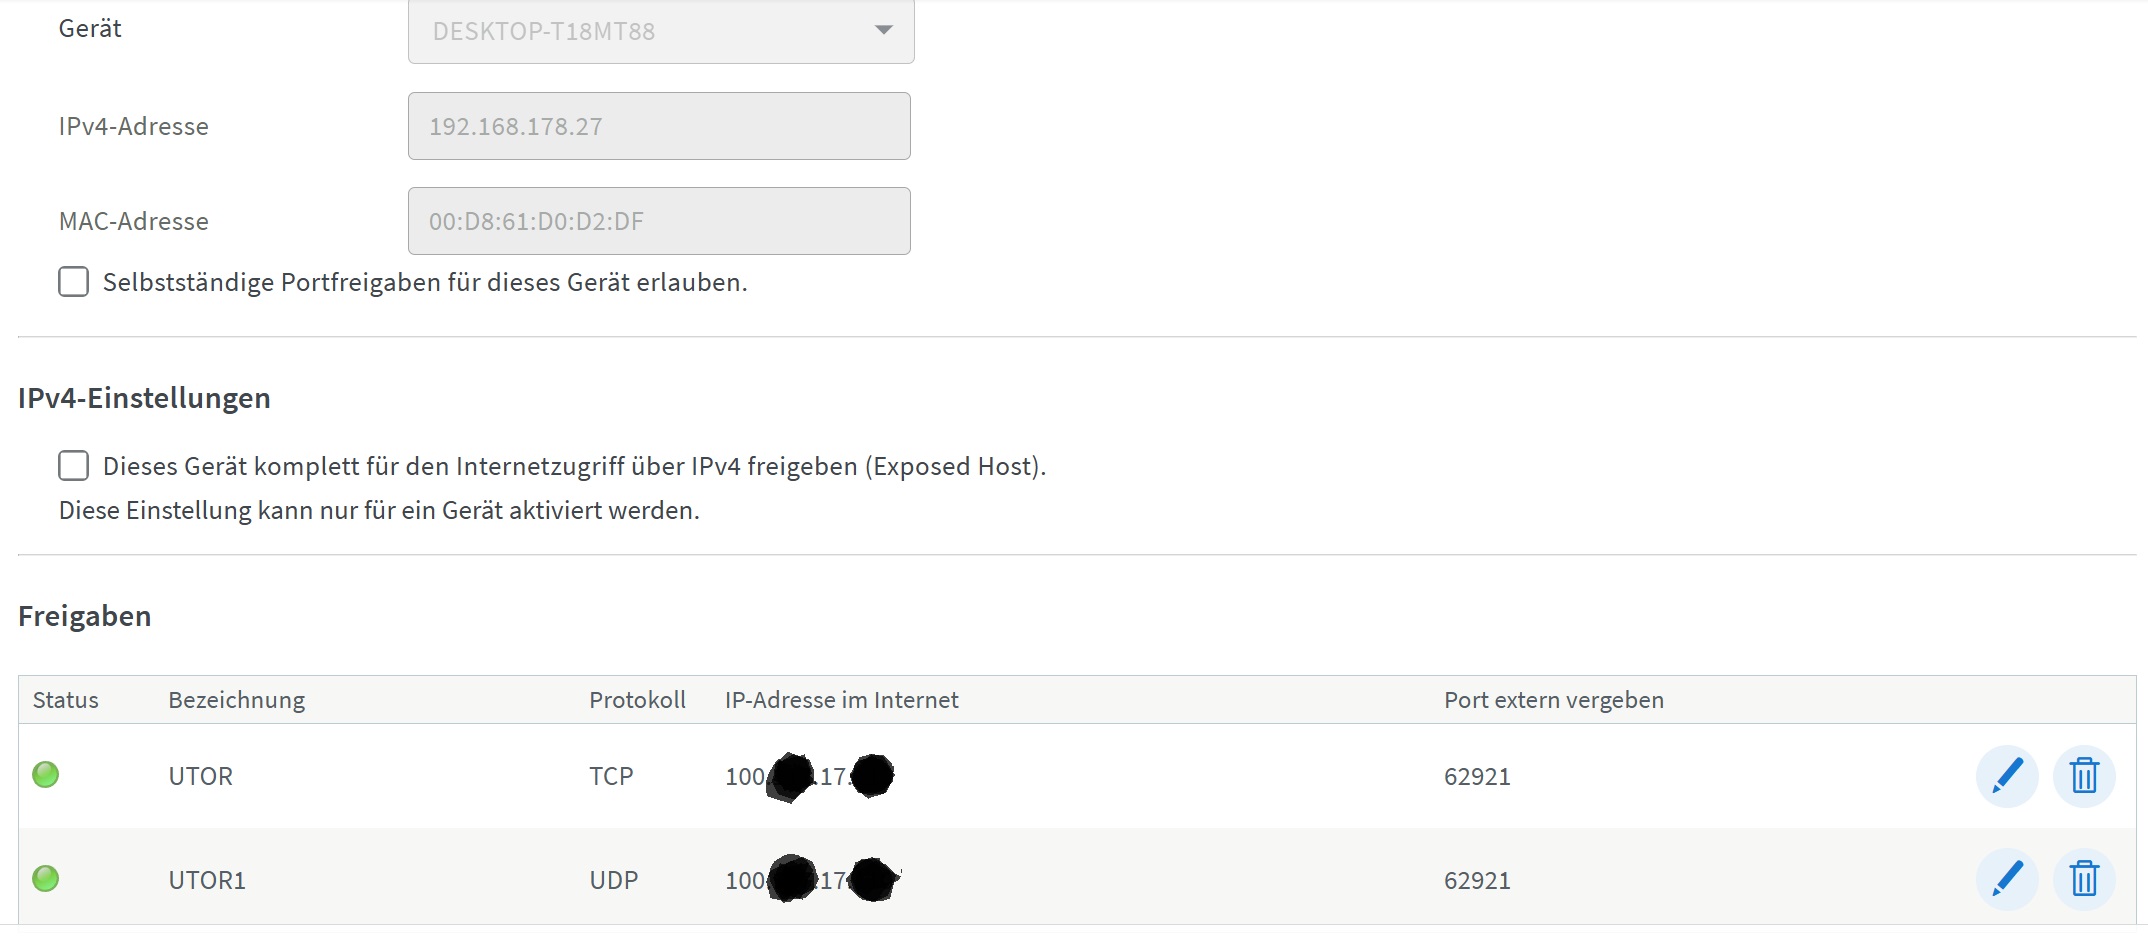Delete the UTOR rule via trash icon
This screenshot has height=936, width=2148.
click(x=2084, y=775)
